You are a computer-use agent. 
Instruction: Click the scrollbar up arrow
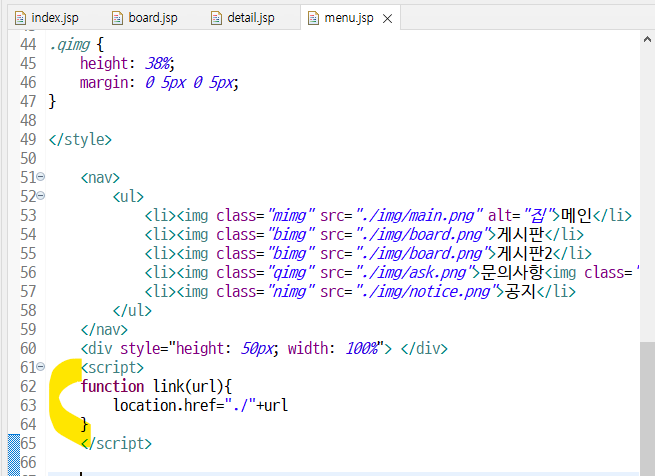(x=647, y=40)
